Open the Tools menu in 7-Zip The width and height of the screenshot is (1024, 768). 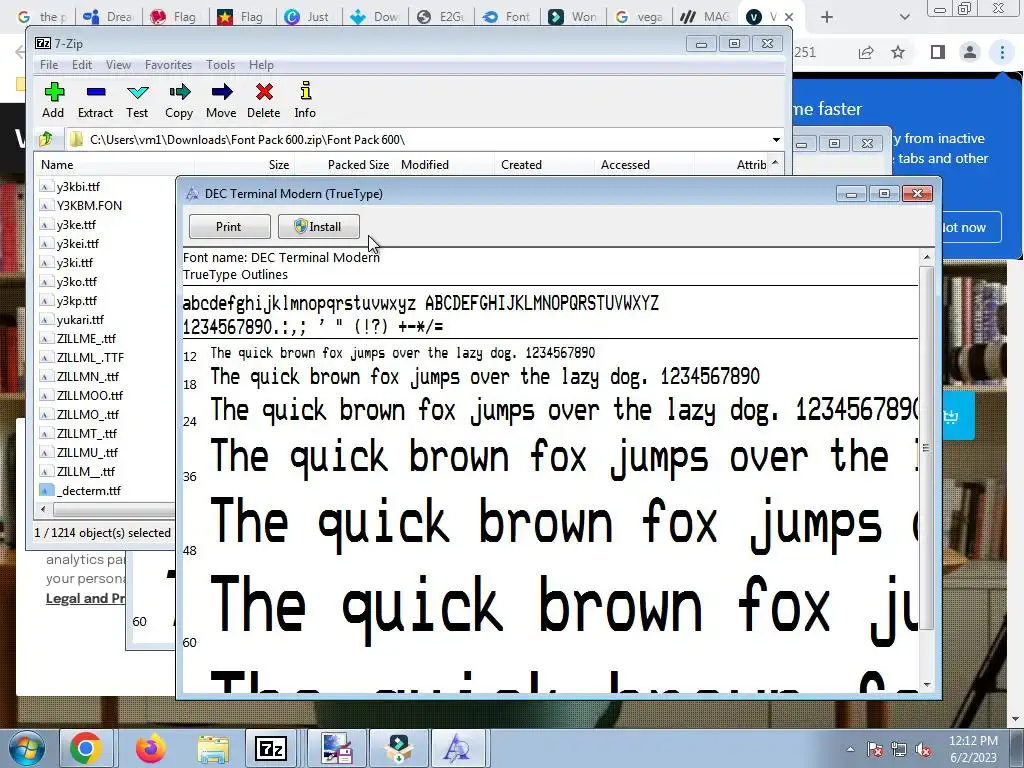(220, 65)
